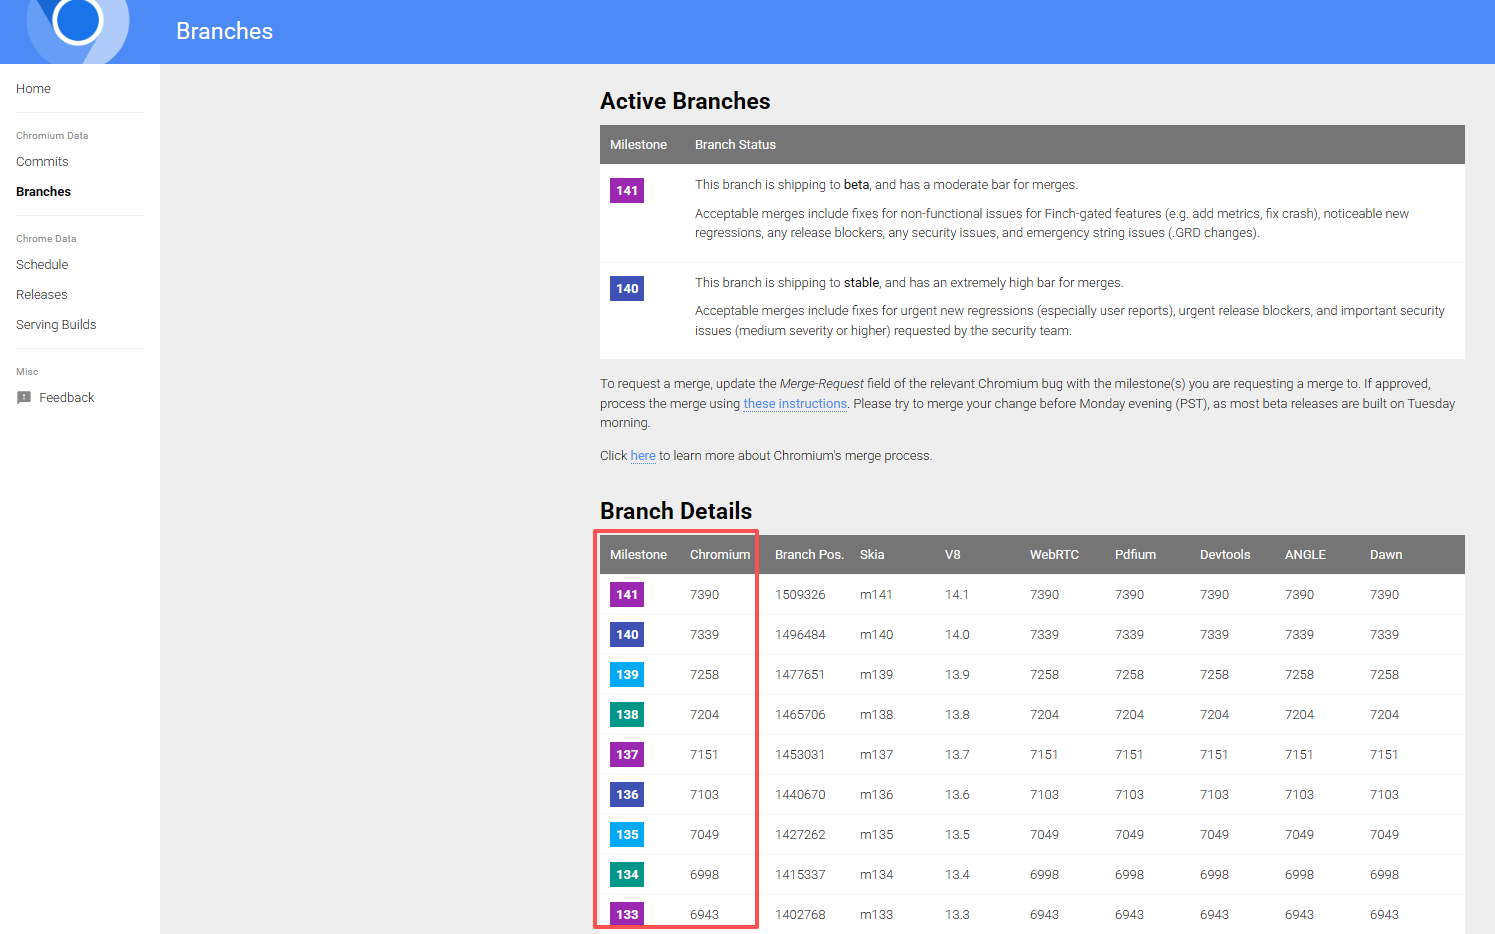Click Chromium cell 7258 for milestone 139

(x=704, y=675)
